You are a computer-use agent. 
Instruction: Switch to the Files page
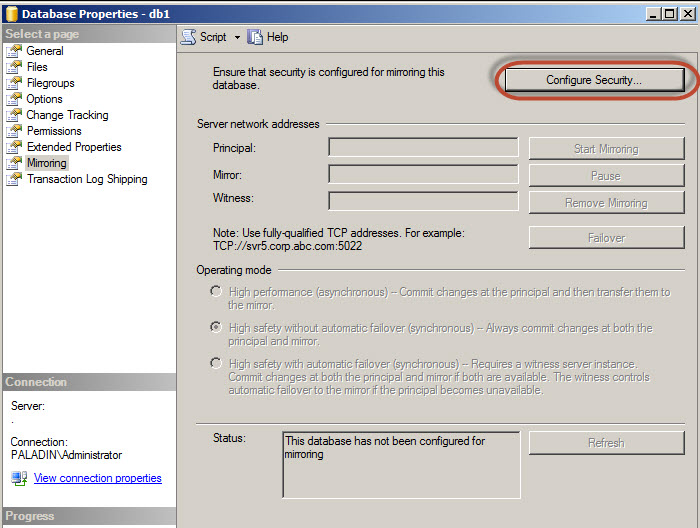pos(37,67)
